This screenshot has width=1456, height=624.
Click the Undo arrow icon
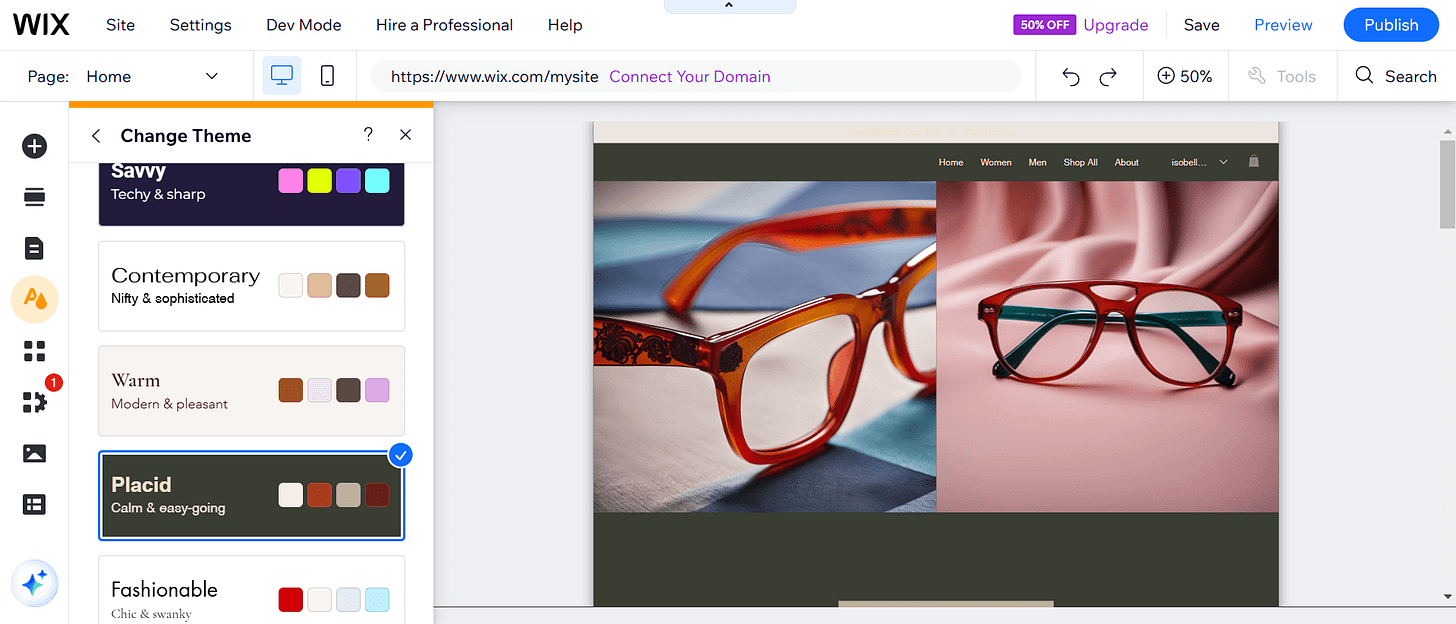click(x=1070, y=76)
